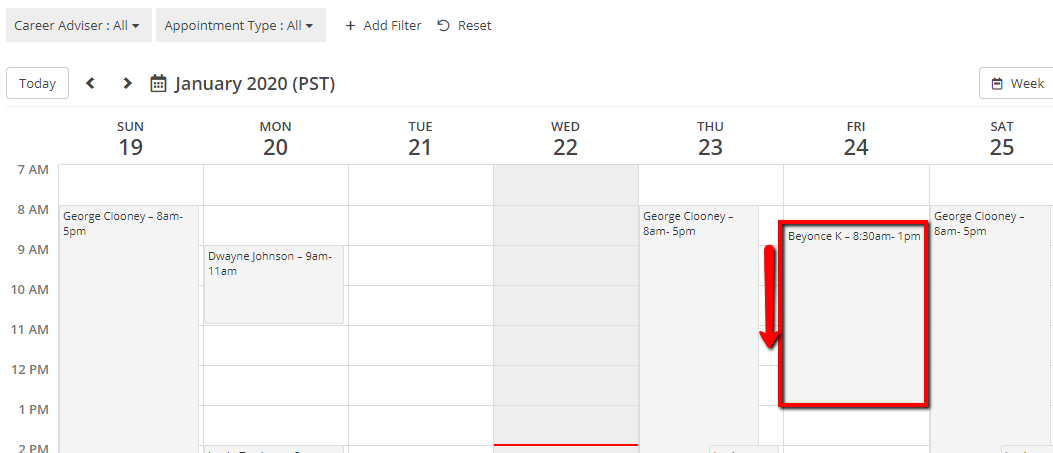Click the Friday 24 column header
This screenshot has height=453, width=1053.
[x=855, y=137]
